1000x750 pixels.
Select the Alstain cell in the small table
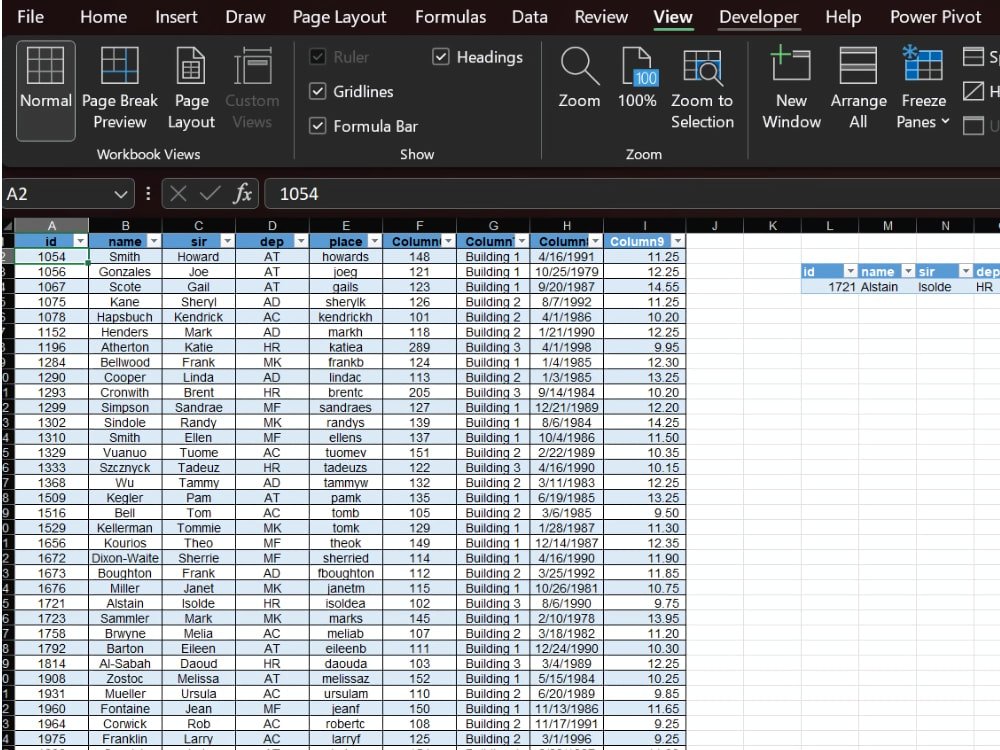(887, 287)
